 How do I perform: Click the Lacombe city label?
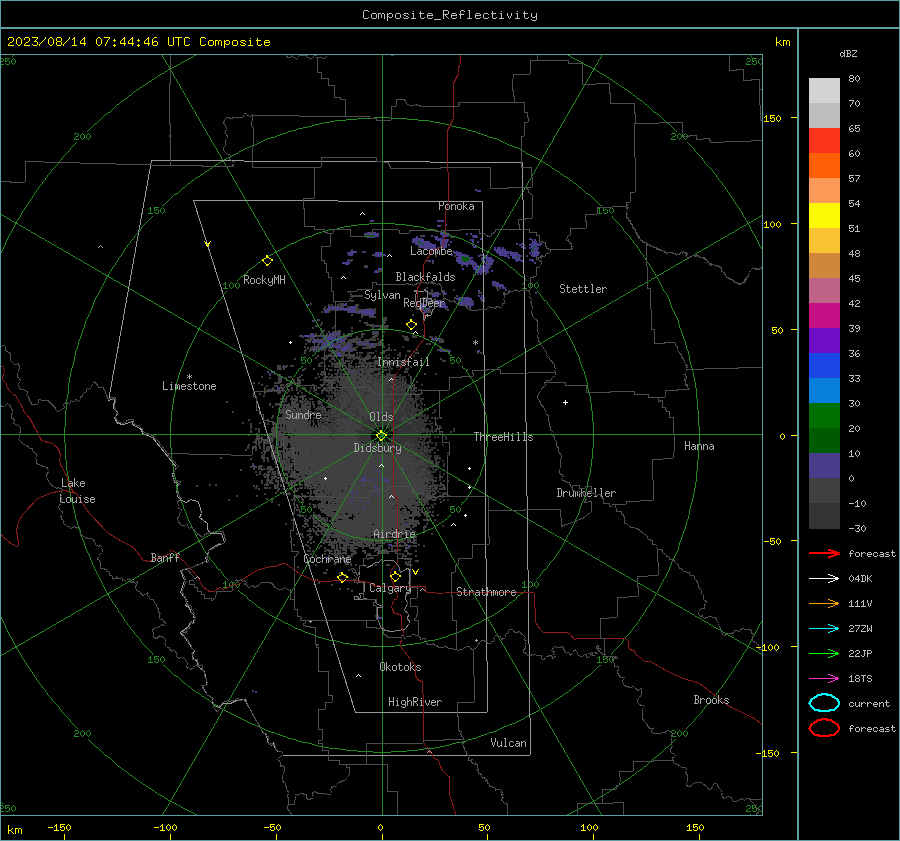coord(431,251)
